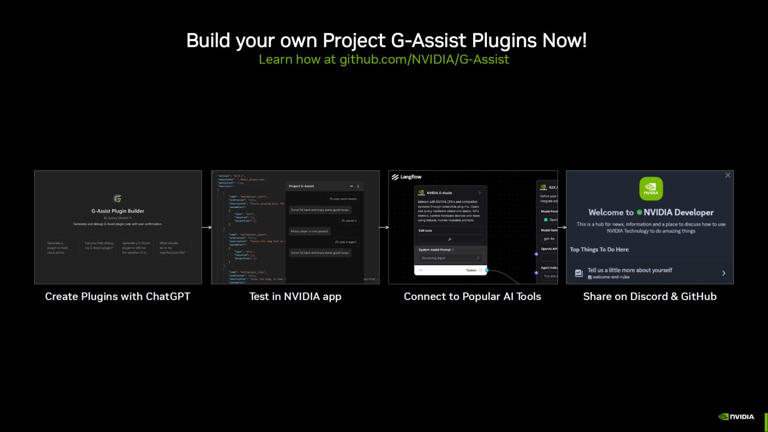Expand the arrow next to 'Tell us a little more about yourself'
Viewport: 768px width, 432px height.
(724, 272)
